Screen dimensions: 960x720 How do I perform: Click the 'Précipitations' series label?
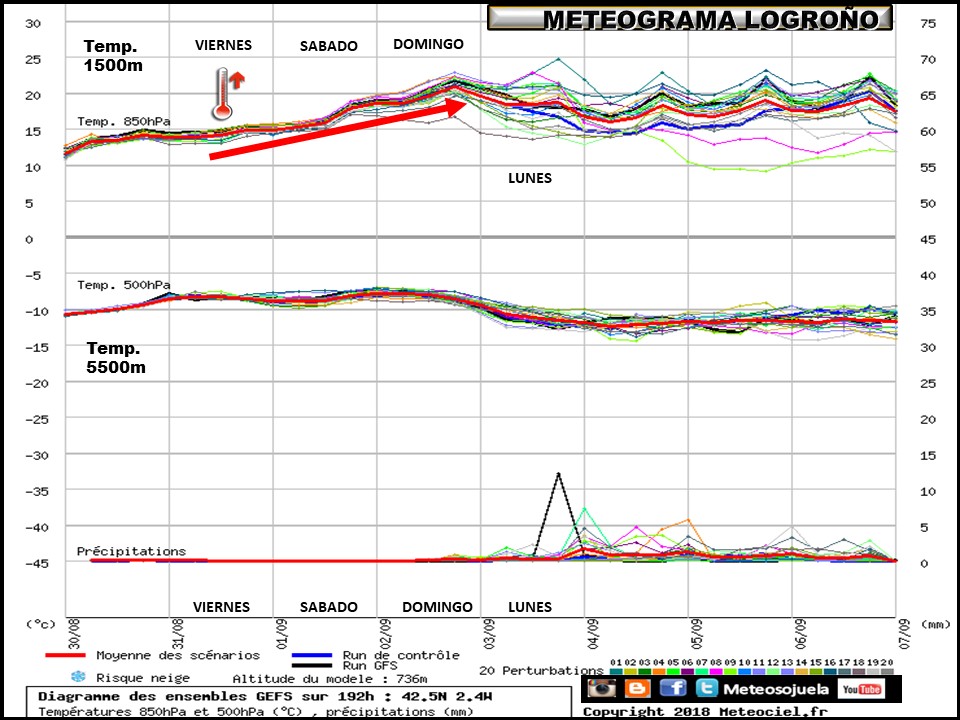[131, 551]
